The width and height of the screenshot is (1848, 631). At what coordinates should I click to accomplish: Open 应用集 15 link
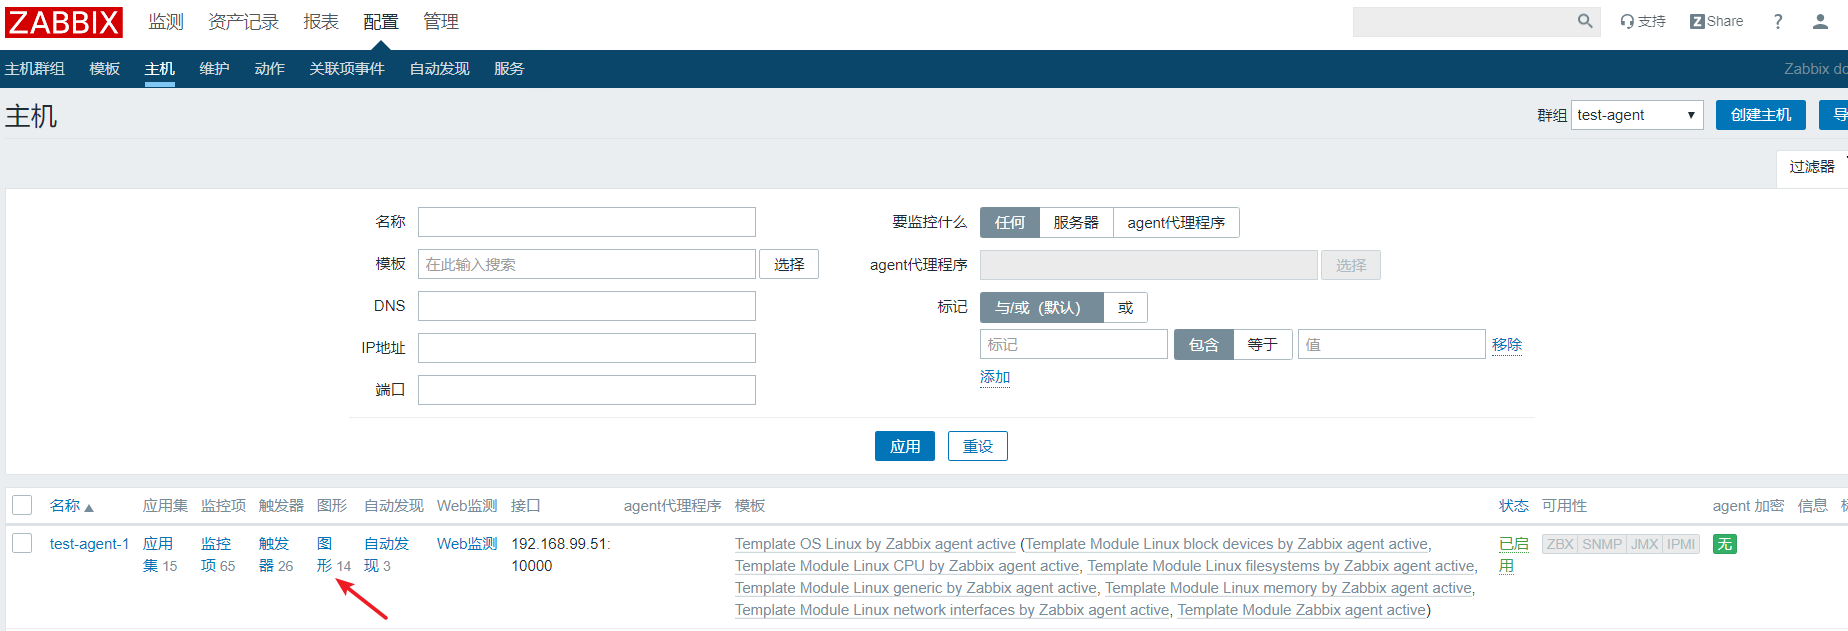(159, 555)
